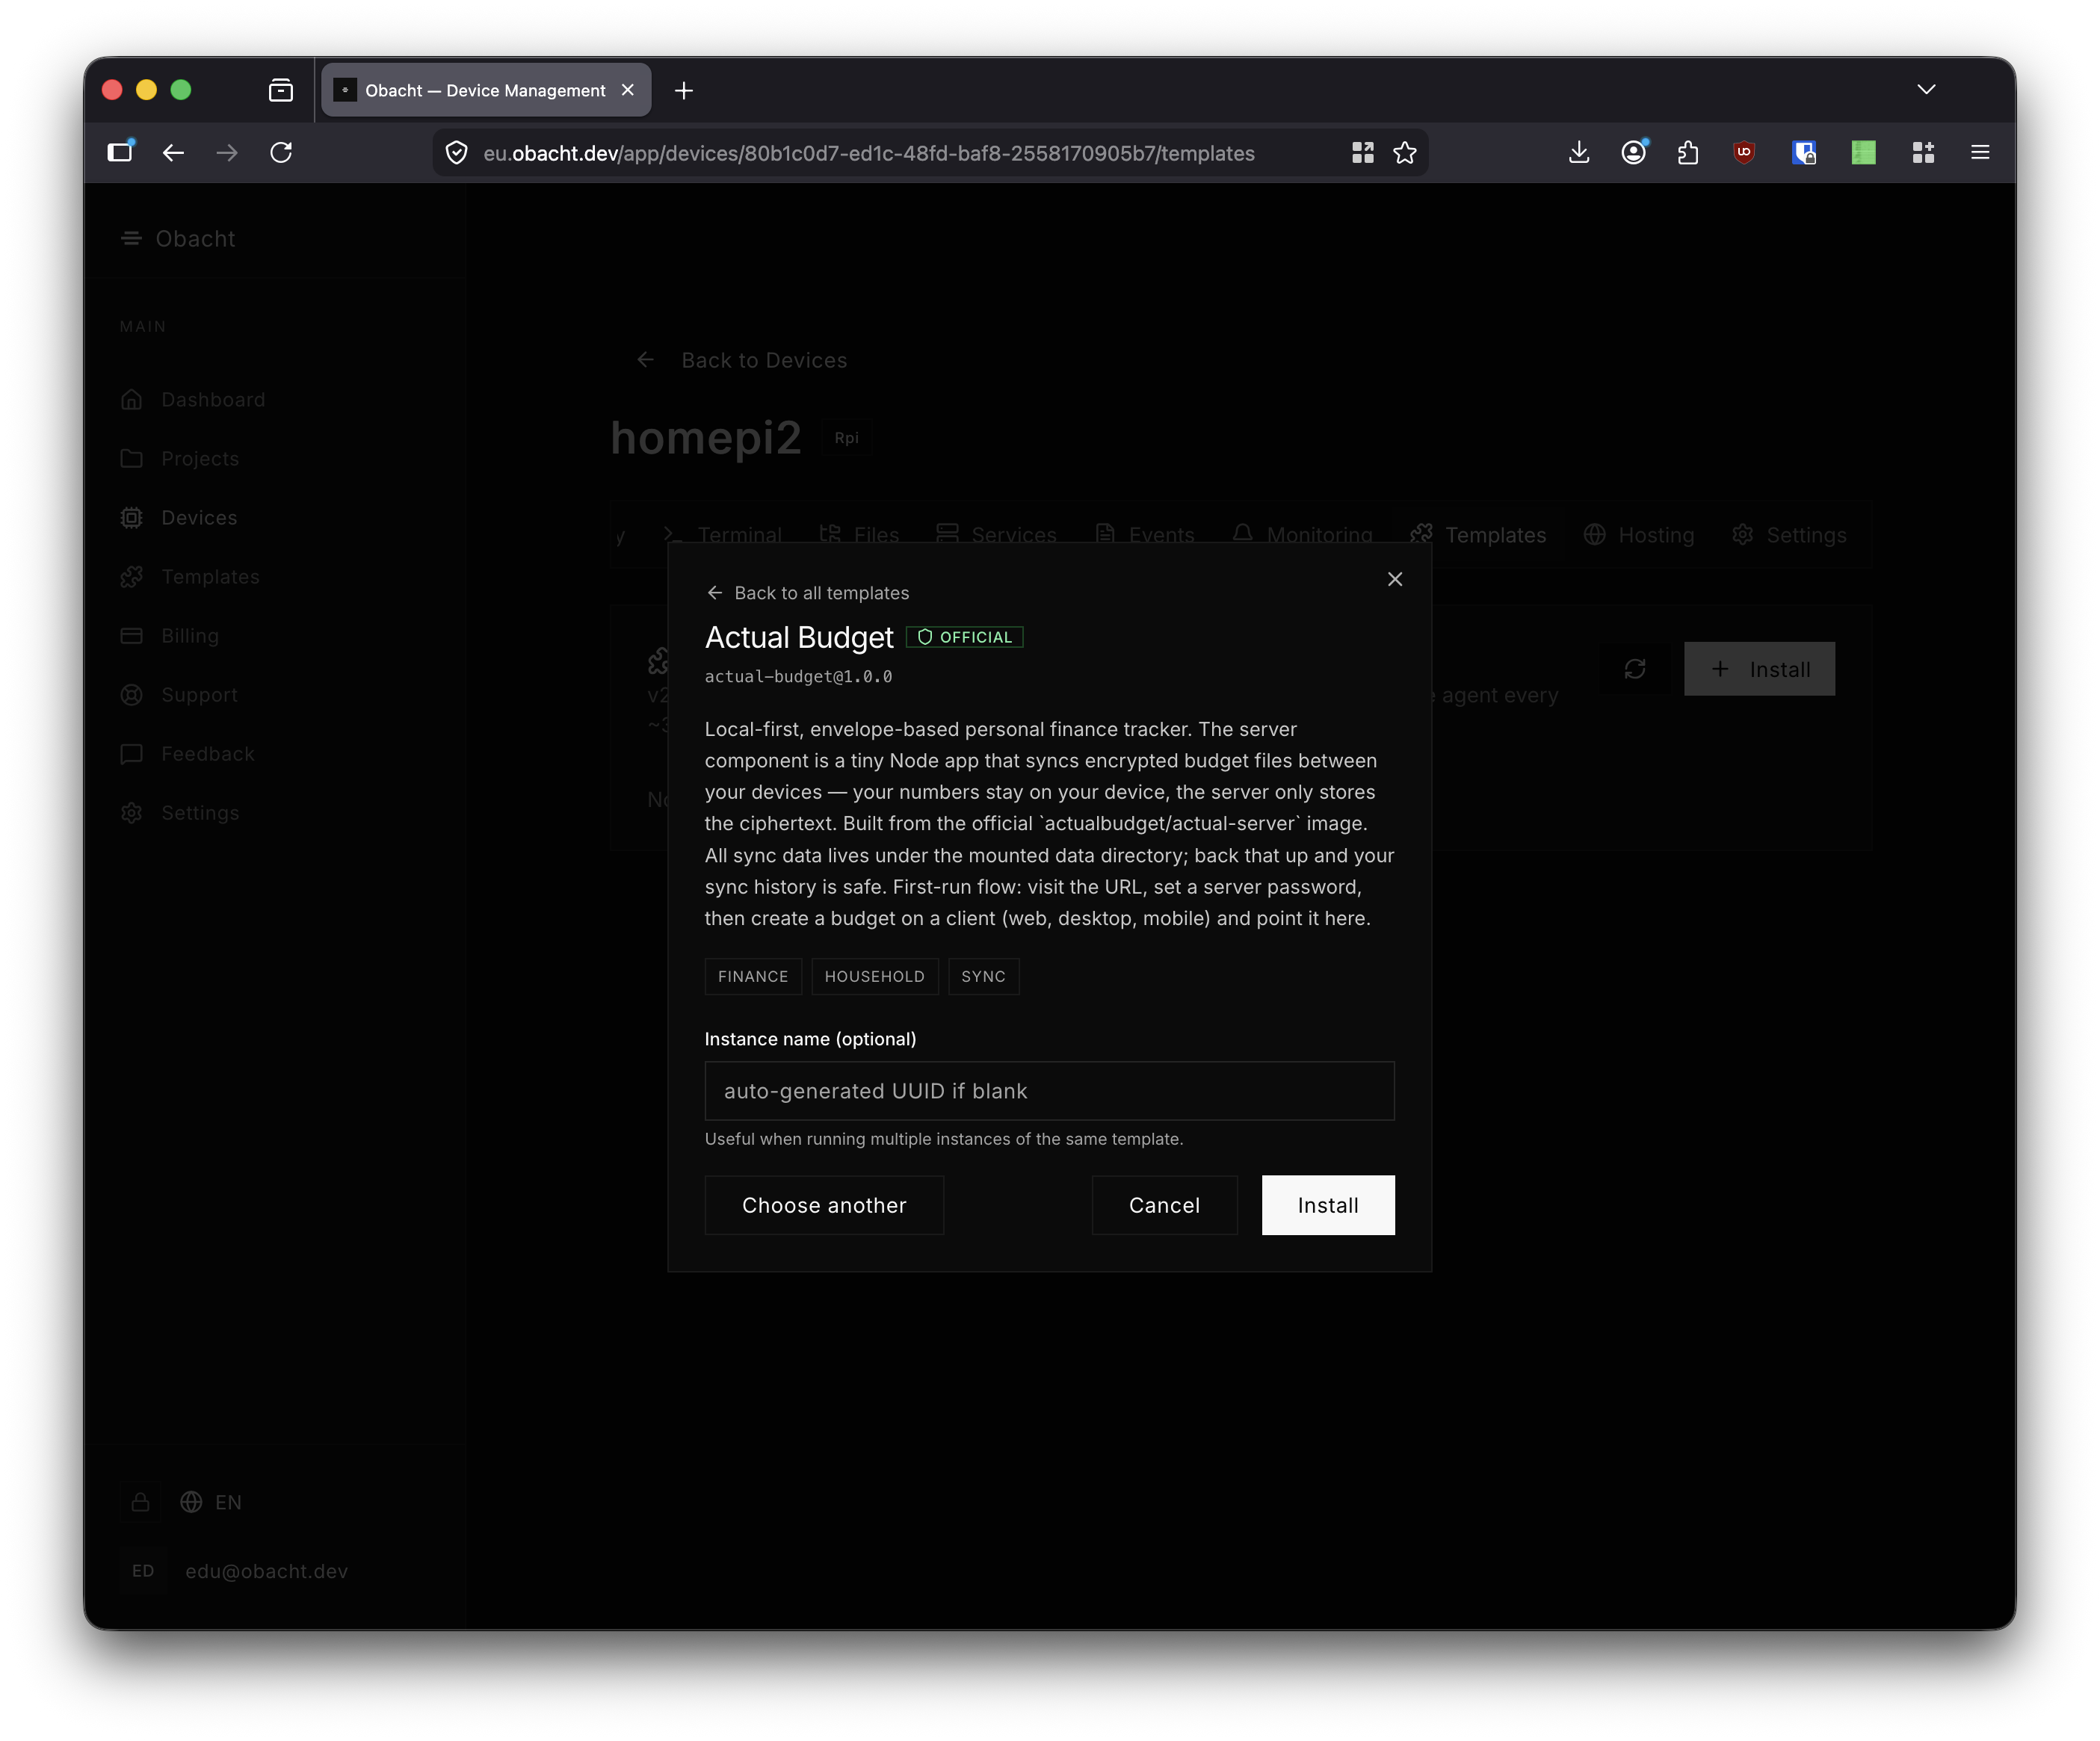Open a new browser tab with plus
This screenshot has height=1741, width=2100.
(684, 90)
